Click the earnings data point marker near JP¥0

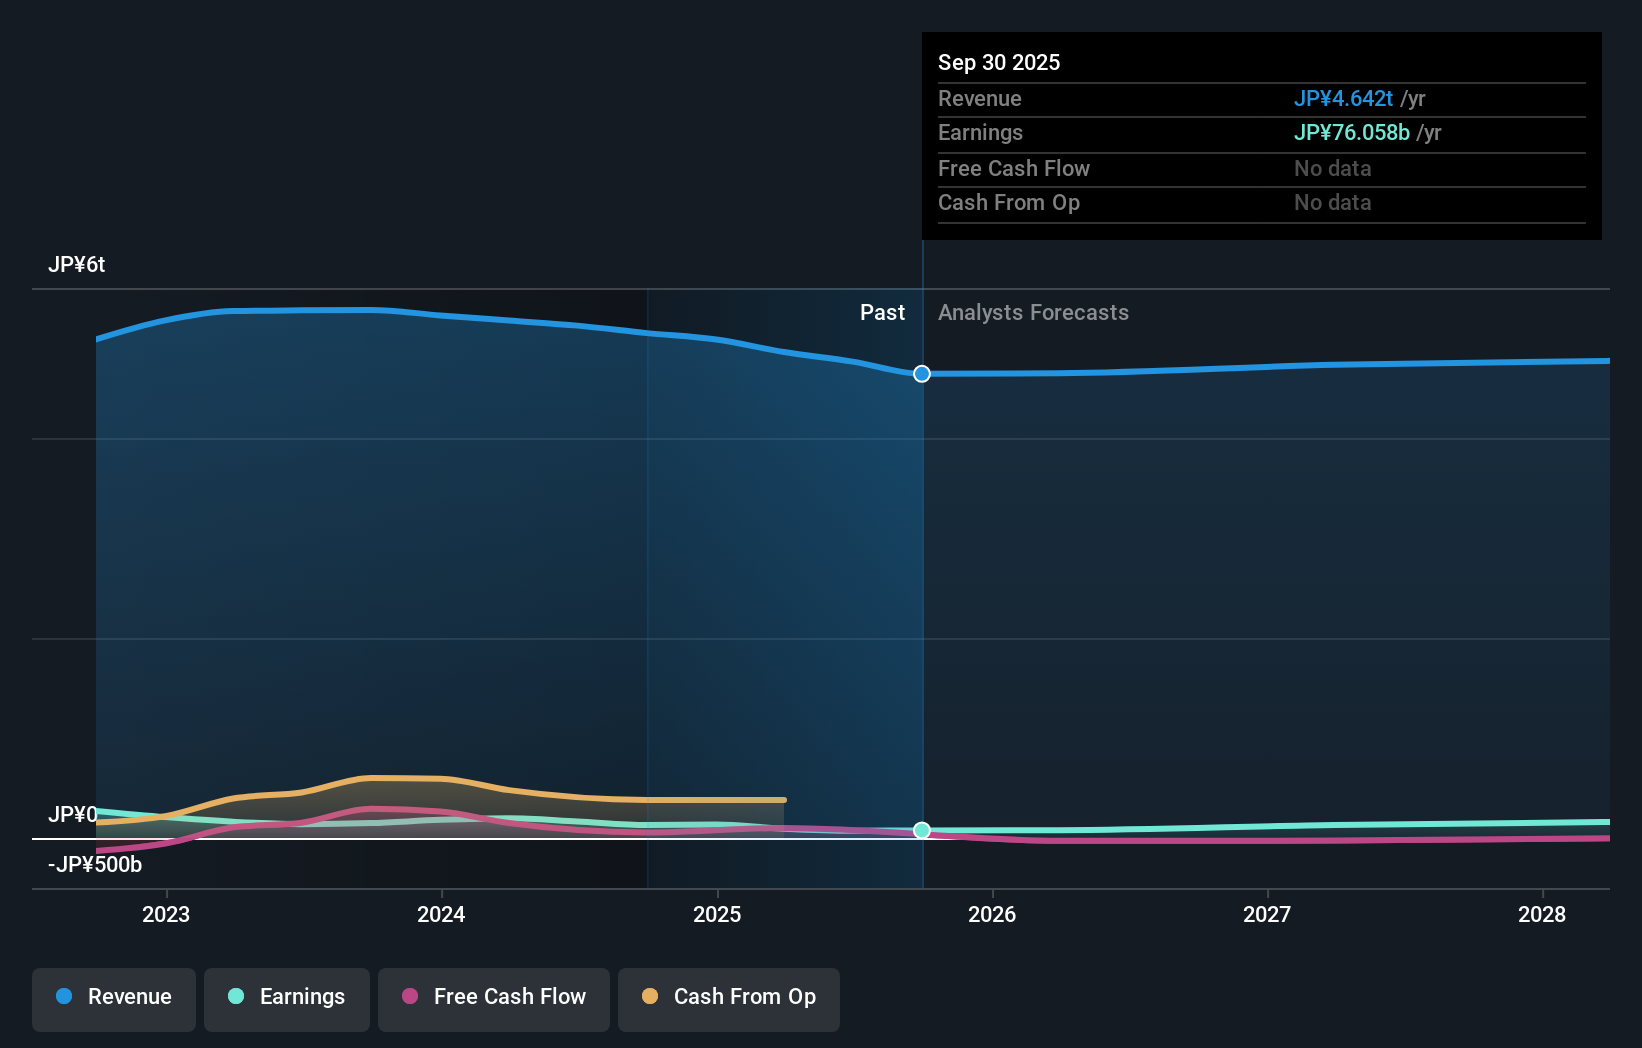921,830
